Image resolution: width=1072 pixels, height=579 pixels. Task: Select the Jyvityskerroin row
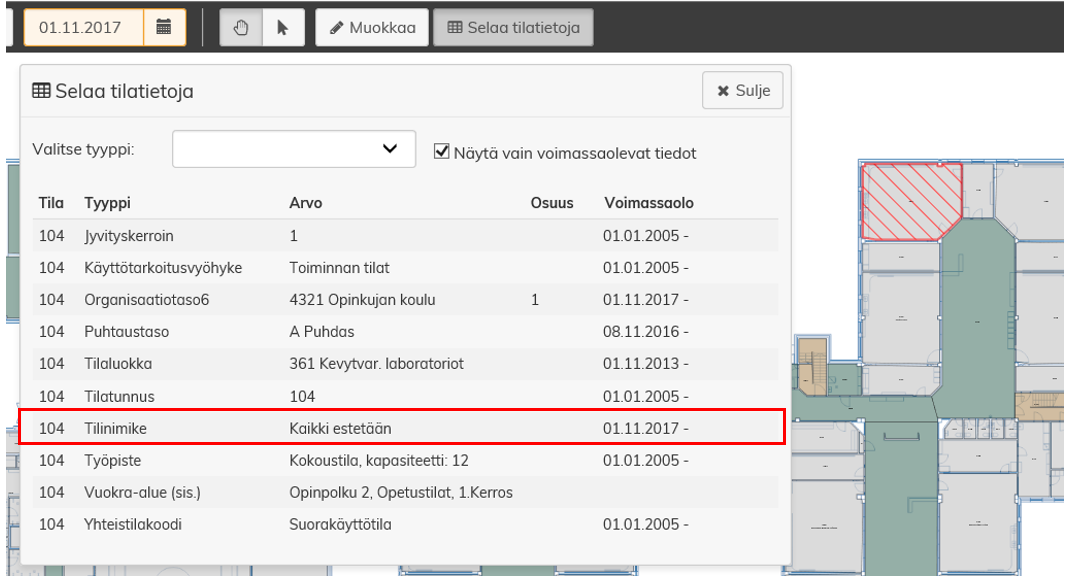click(400, 236)
